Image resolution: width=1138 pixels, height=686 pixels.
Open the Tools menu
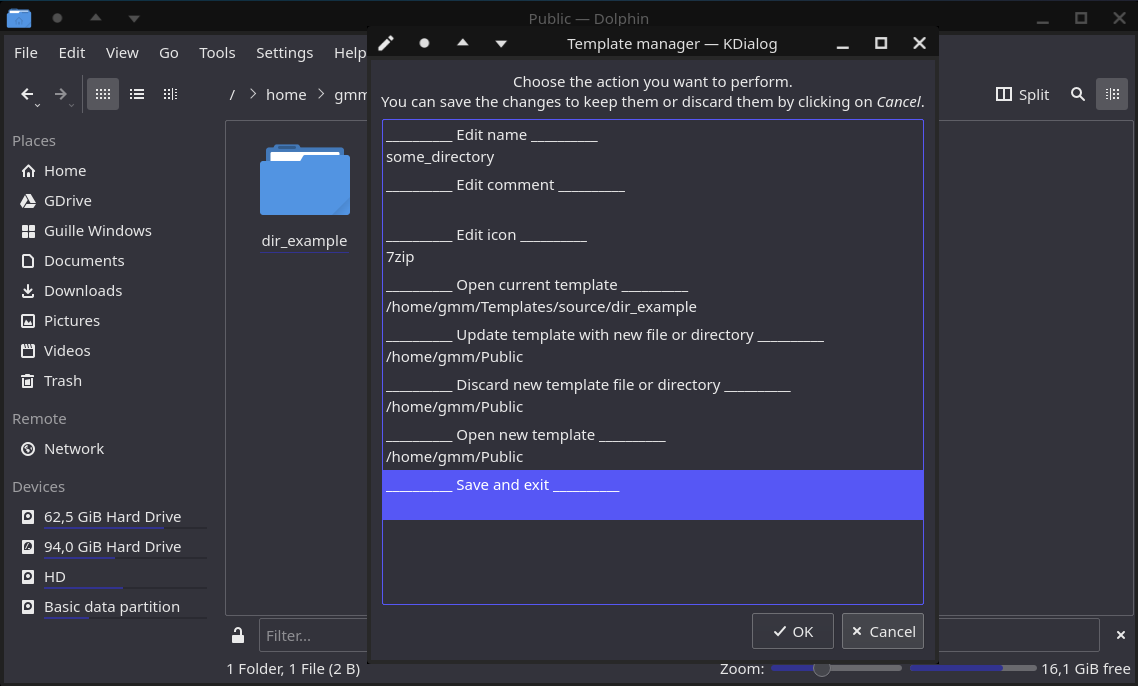(x=217, y=53)
